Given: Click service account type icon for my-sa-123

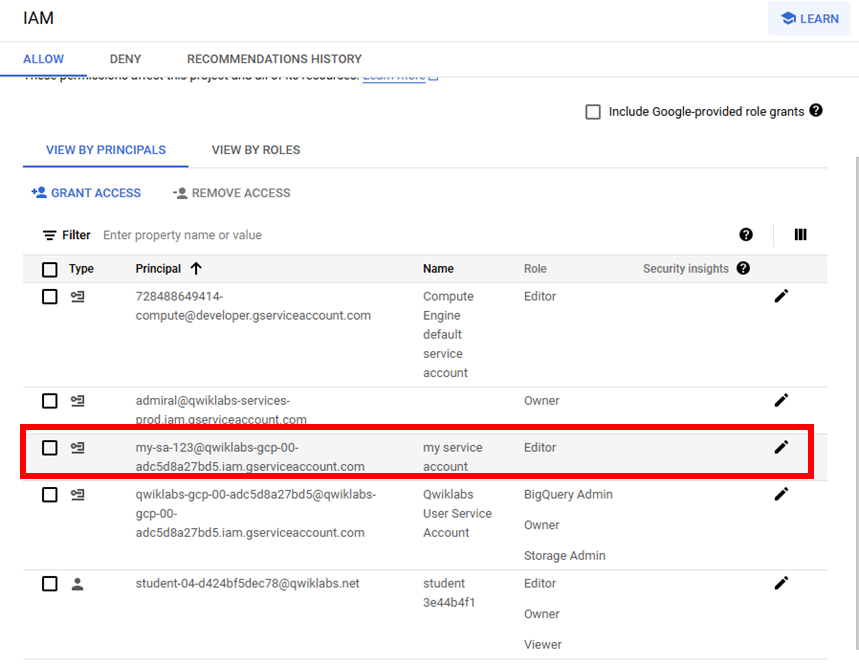Looking at the screenshot, I should point(77,447).
